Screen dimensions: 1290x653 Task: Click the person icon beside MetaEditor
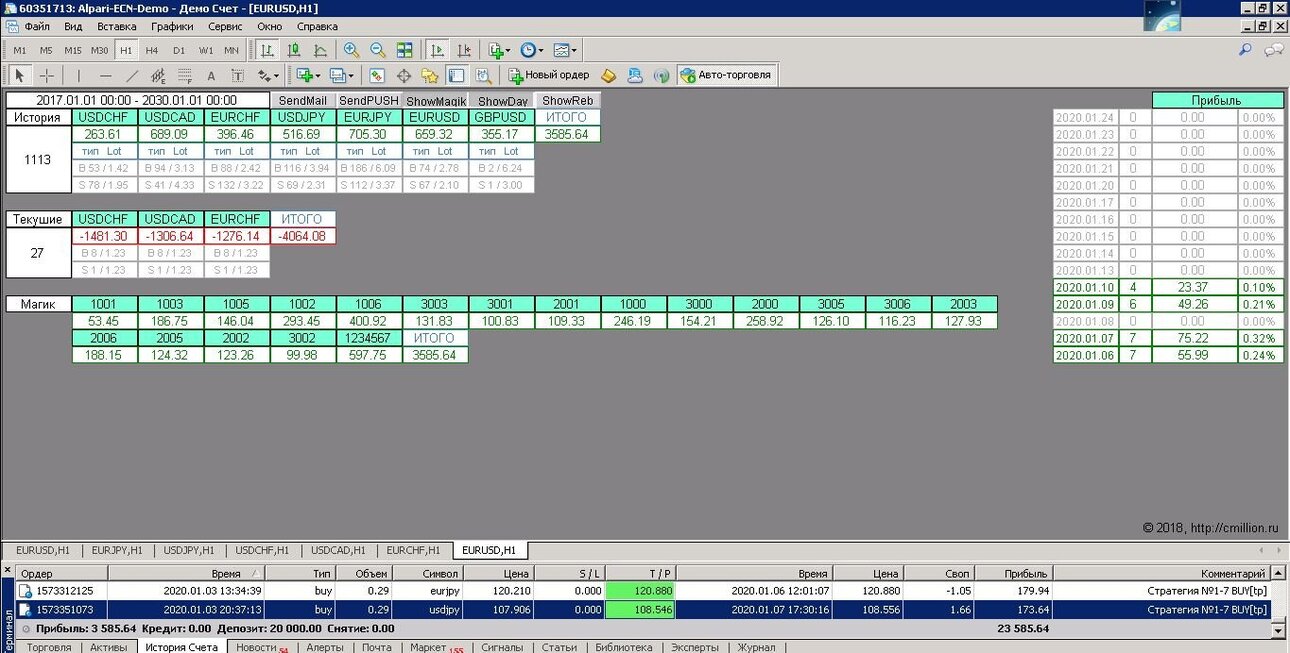click(x=635, y=75)
